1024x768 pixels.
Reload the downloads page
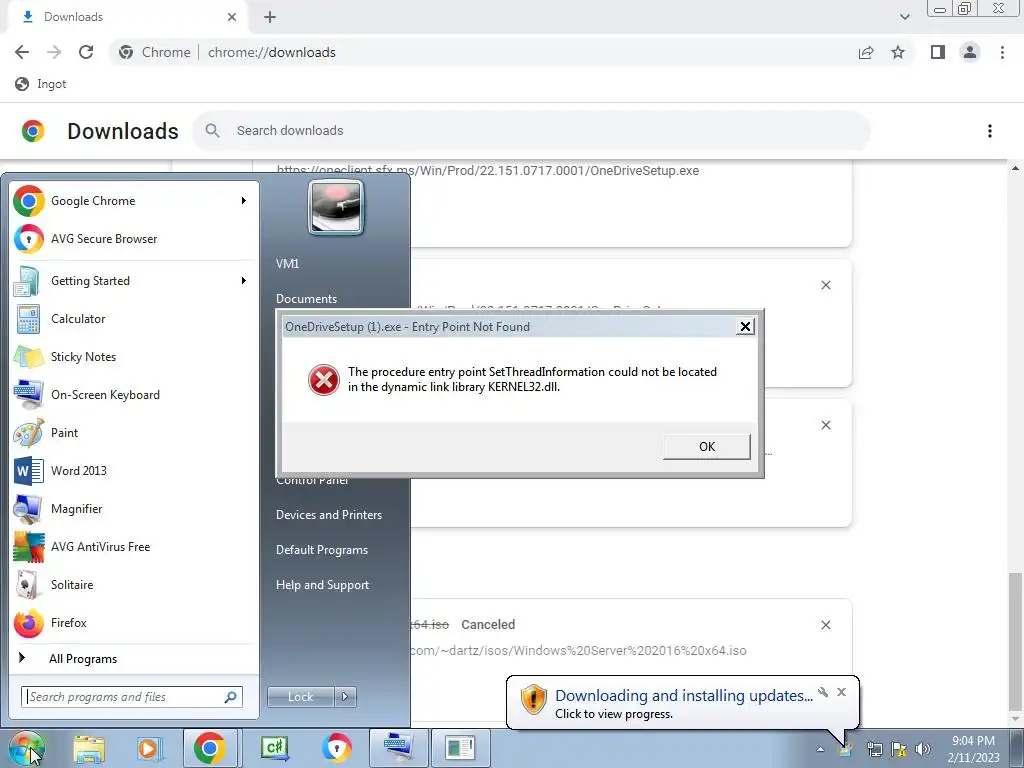pyautogui.click(x=86, y=52)
